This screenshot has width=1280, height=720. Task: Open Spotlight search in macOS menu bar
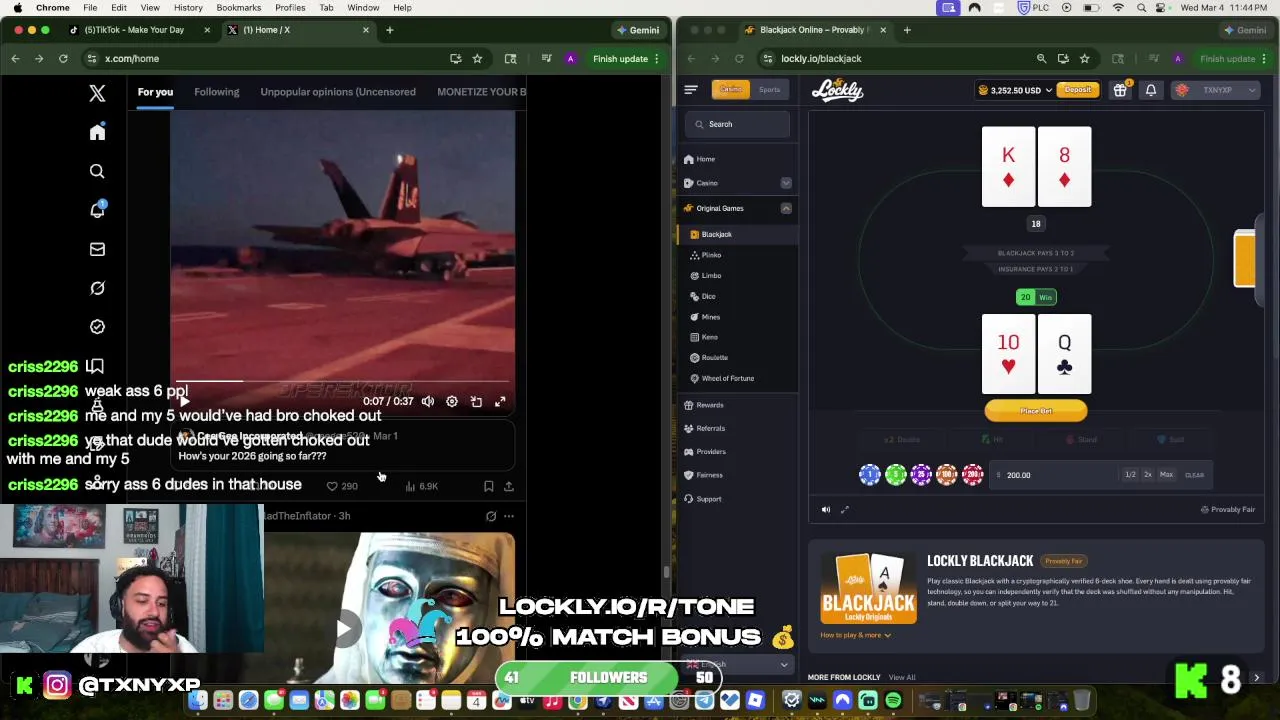tap(1141, 7)
